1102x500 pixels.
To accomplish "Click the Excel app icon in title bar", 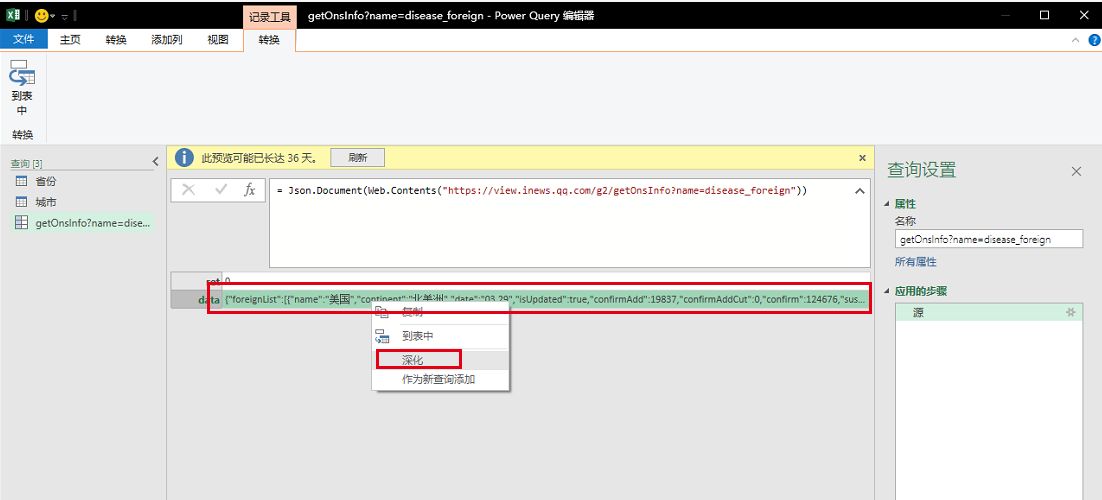I will (x=13, y=15).
